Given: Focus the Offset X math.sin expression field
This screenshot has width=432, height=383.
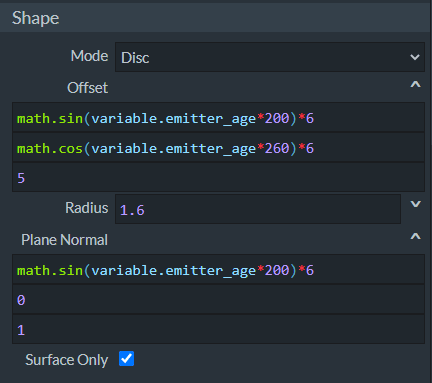Looking at the screenshot, I should pos(218,118).
